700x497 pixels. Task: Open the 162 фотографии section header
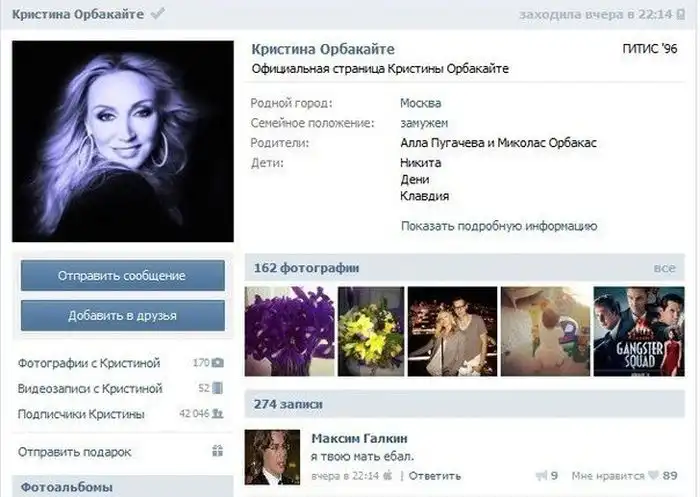(306, 268)
